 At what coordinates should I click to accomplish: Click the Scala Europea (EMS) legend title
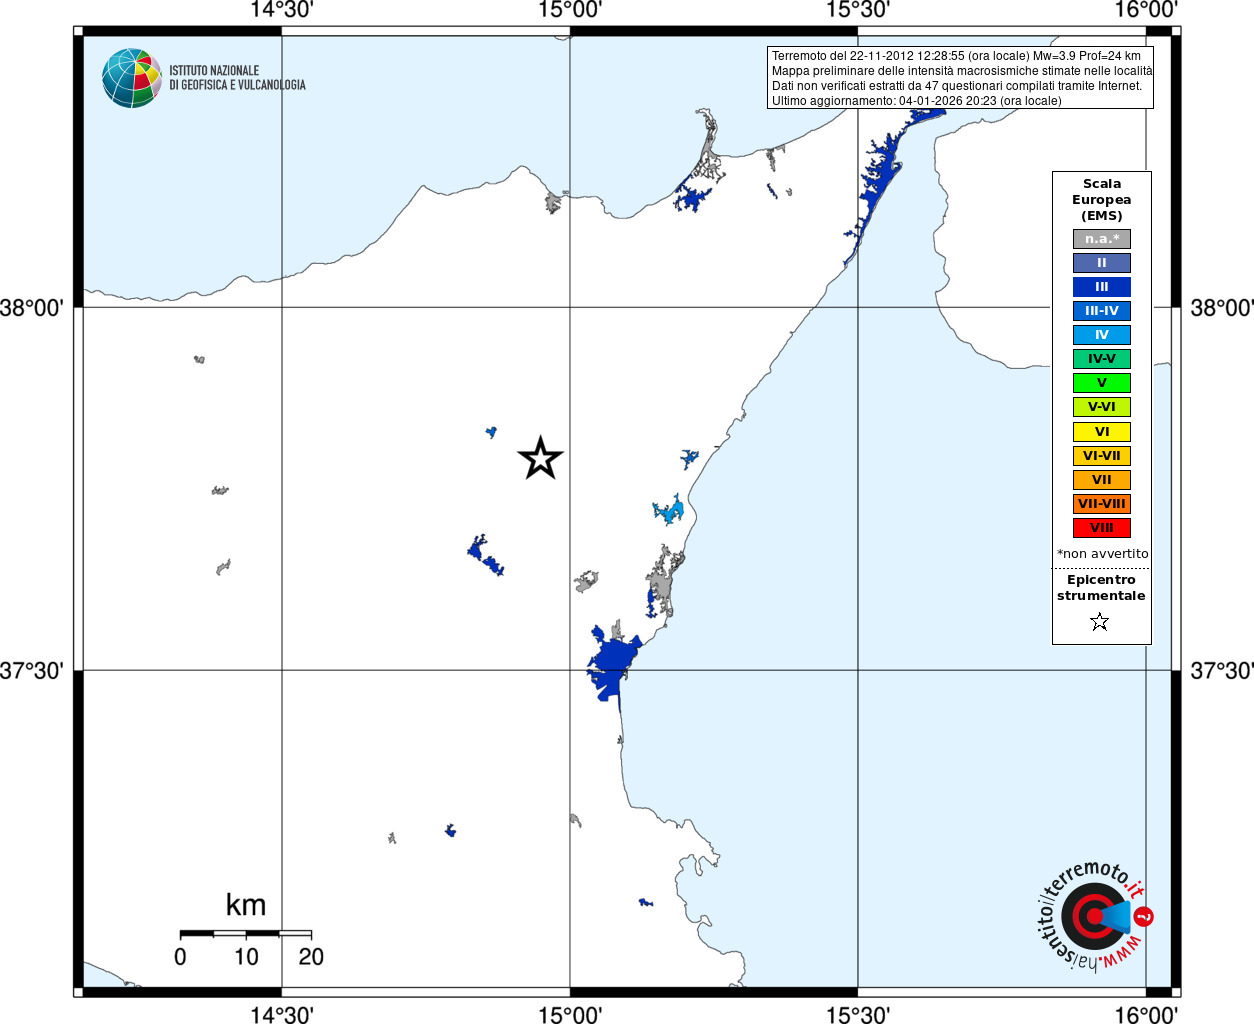tap(1102, 200)
